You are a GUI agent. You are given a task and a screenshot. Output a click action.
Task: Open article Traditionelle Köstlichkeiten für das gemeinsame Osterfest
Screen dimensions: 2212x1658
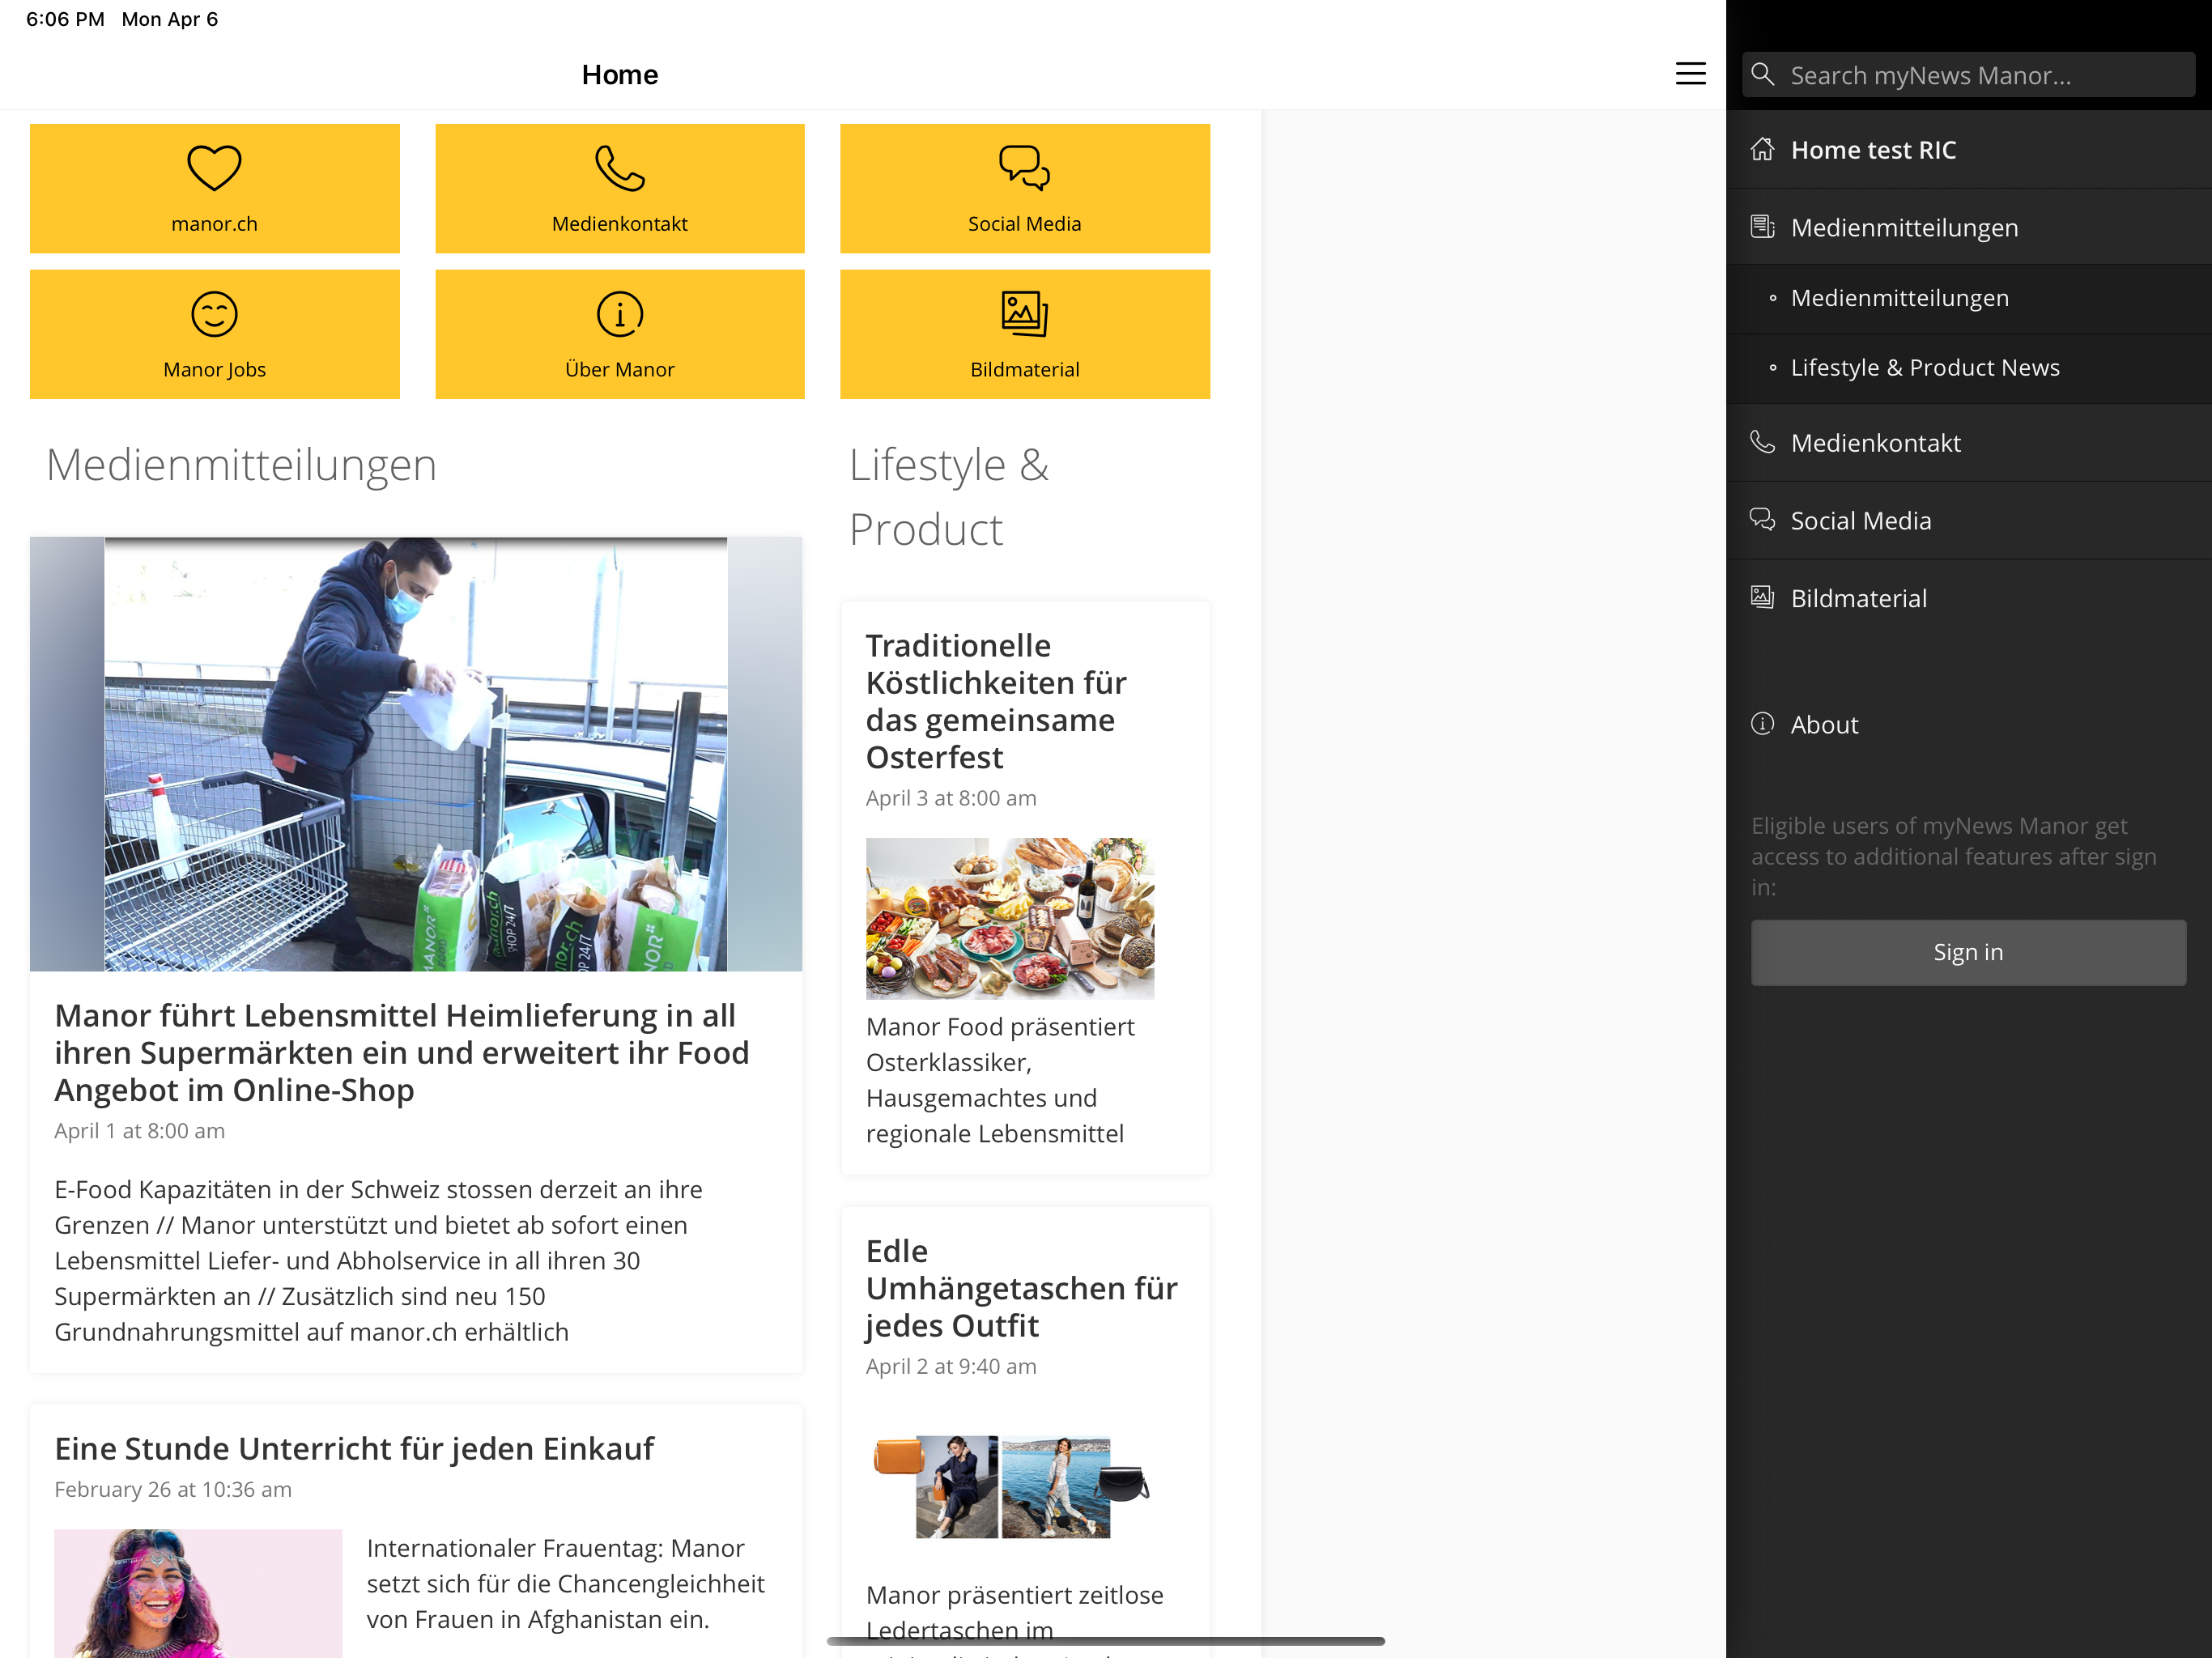996,701
